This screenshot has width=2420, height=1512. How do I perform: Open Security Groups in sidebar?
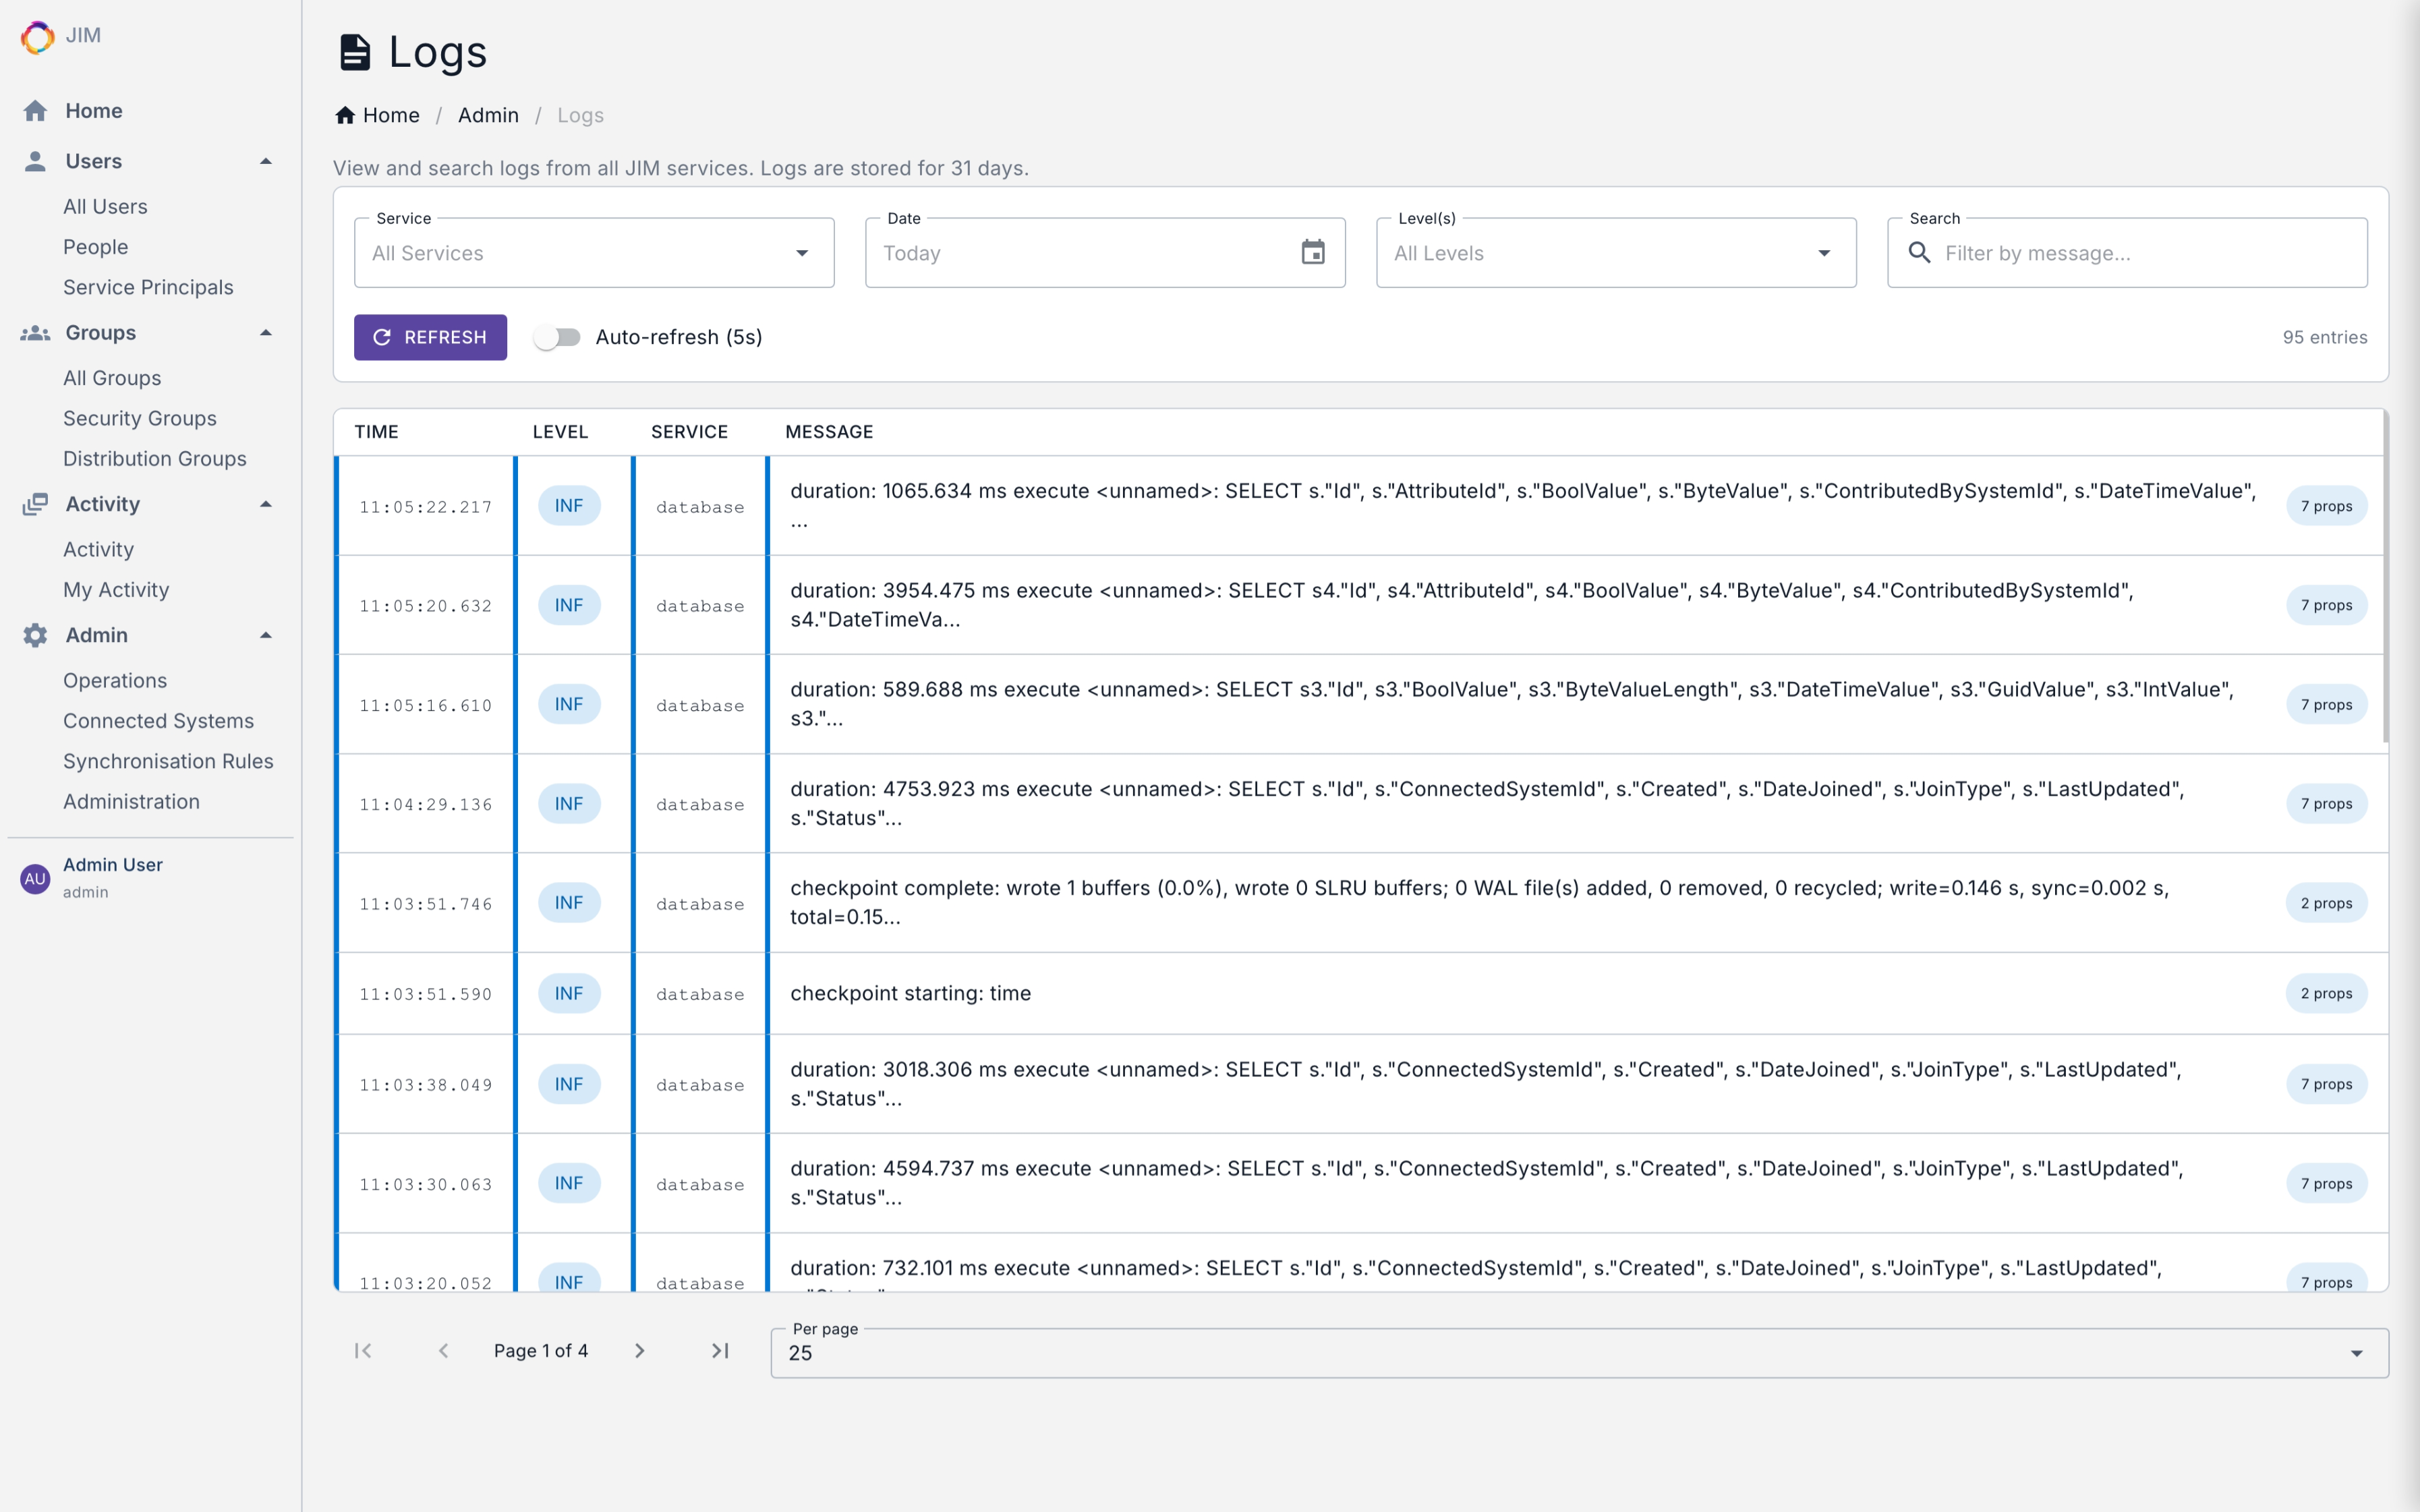(140, 418)
